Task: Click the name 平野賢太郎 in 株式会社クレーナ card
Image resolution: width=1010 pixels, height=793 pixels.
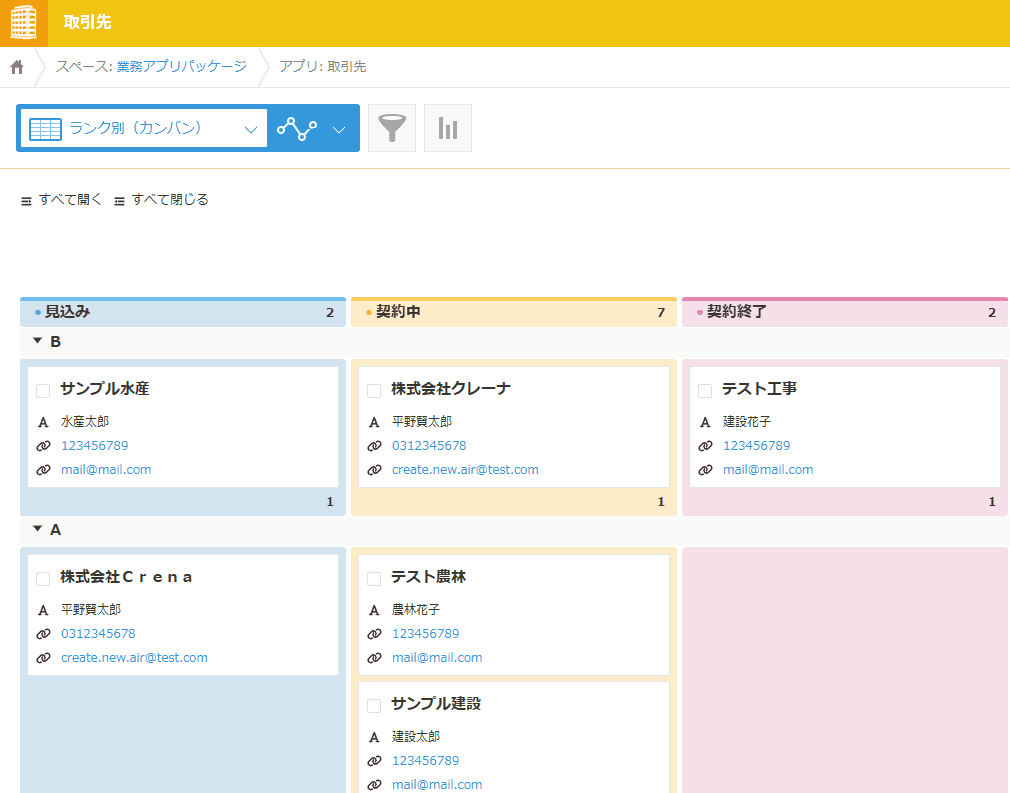Action: (422, 422)
